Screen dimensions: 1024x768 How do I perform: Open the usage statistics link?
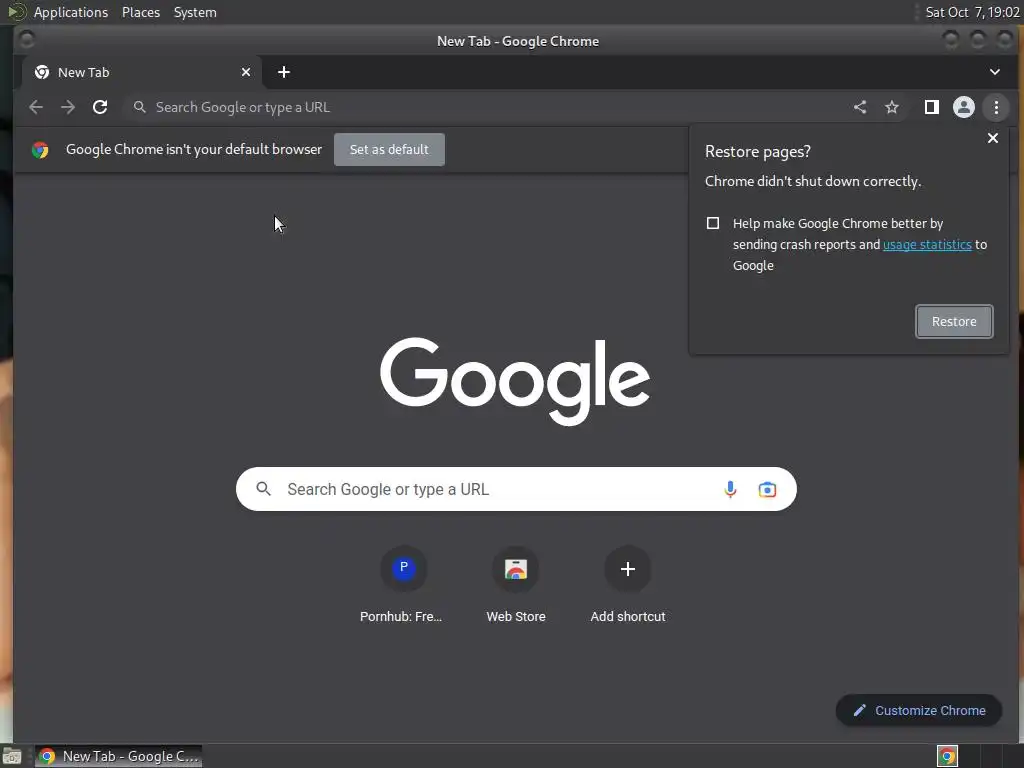click(x=927, y=244)
